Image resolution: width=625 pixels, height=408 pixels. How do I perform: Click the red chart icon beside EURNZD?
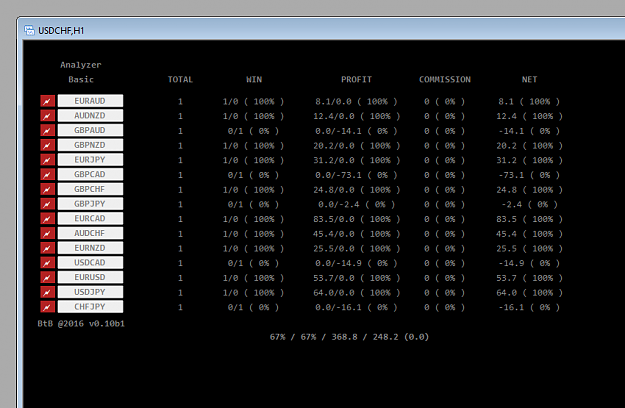(x=47, y=248)
